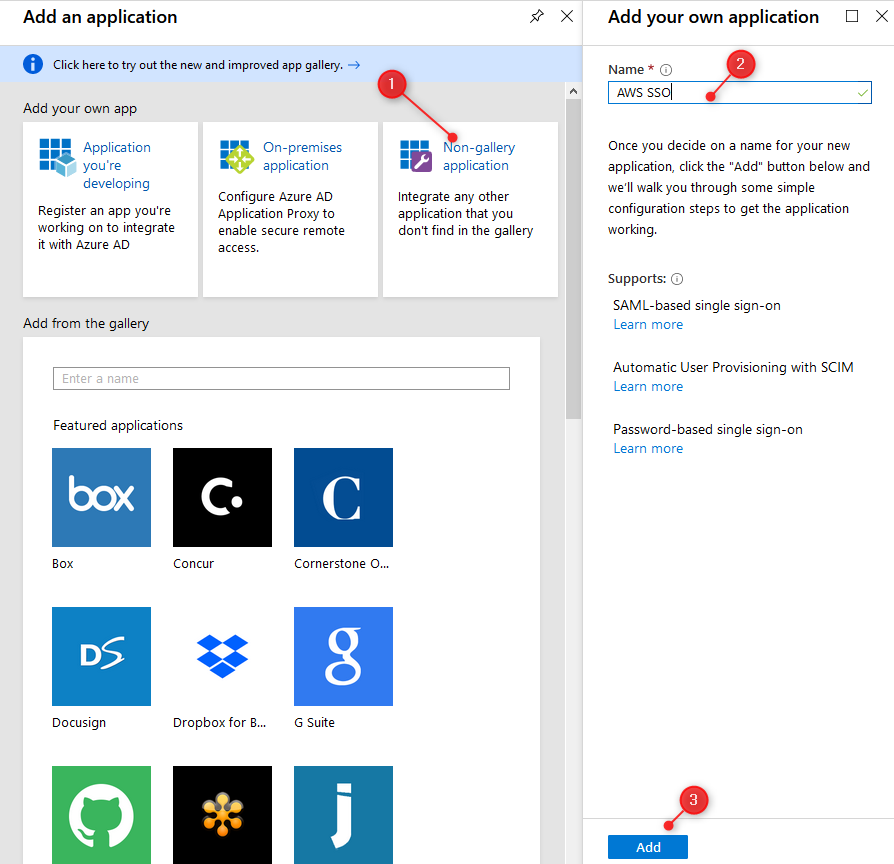Click the Box label text
This screenshot has width=894, height=864.
(x=63, y=563)
